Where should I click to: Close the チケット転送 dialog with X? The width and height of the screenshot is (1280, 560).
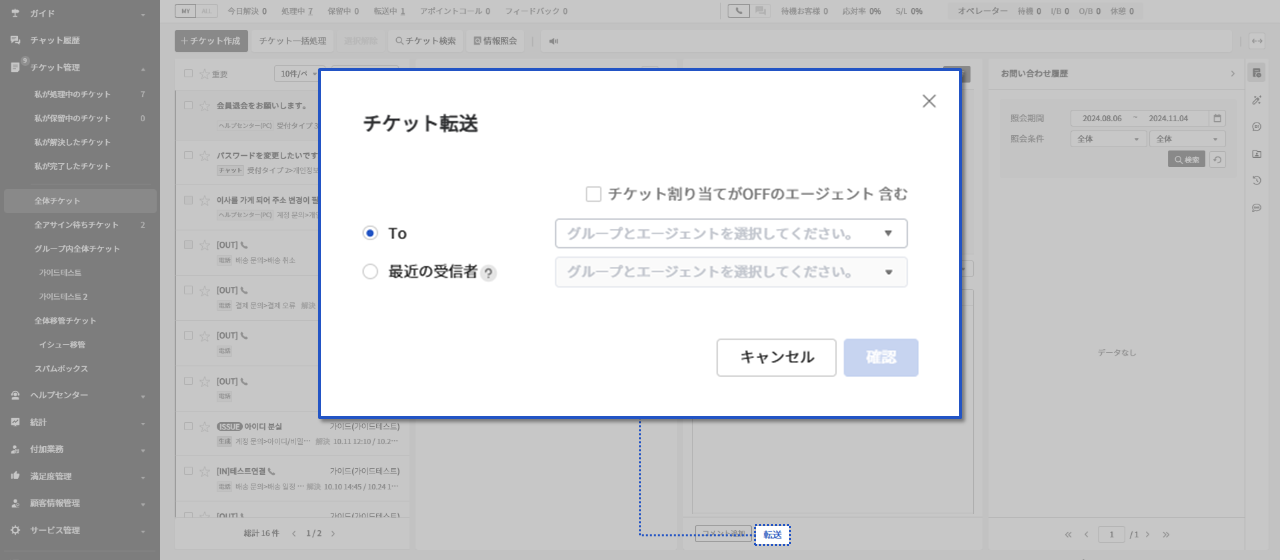click(929, 101)
